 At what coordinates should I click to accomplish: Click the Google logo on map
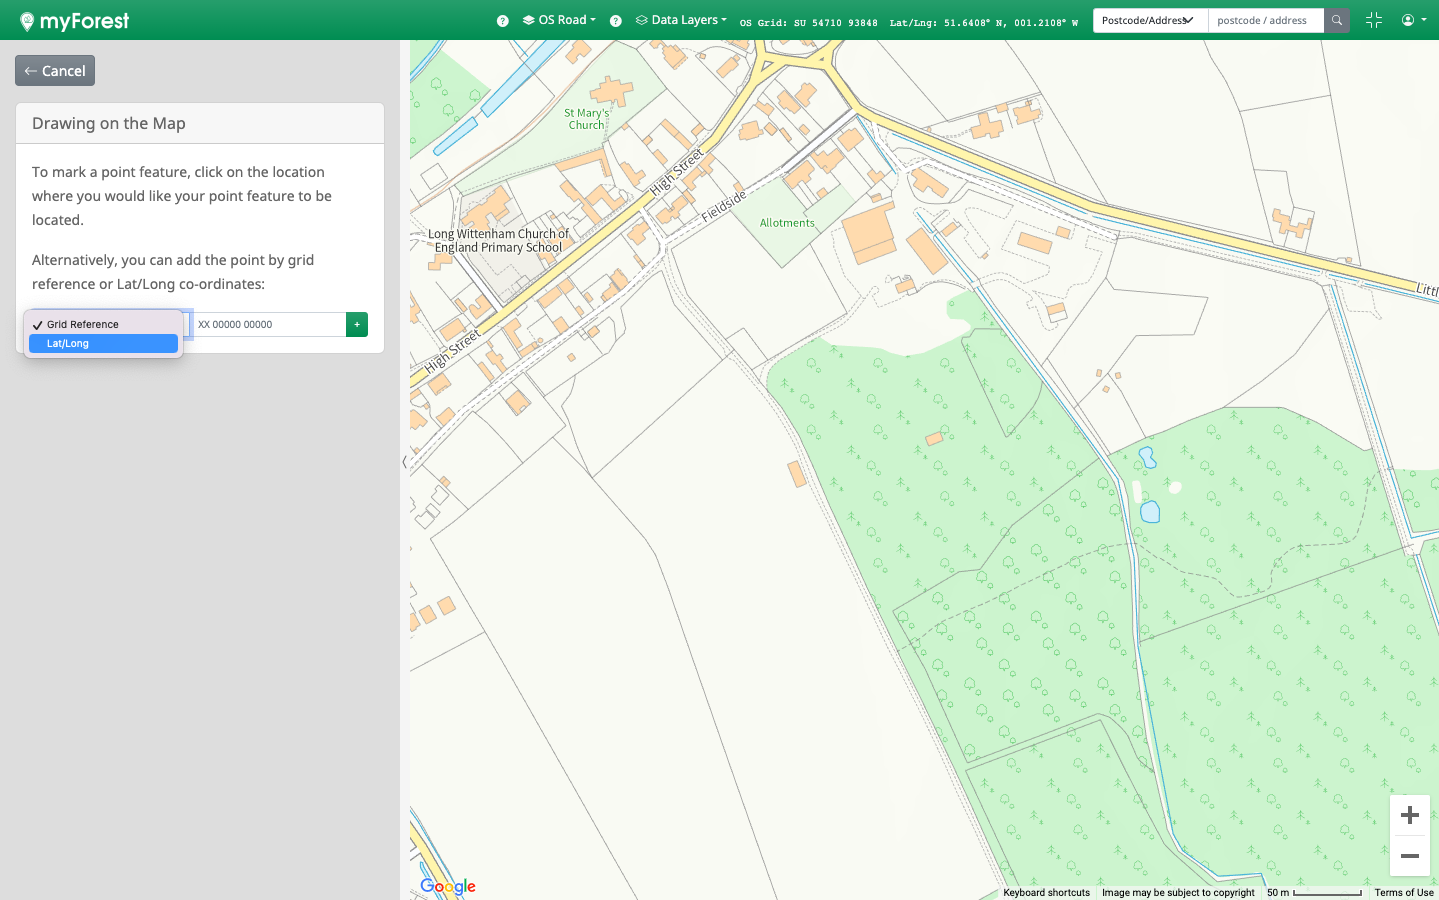coord(447,886)
